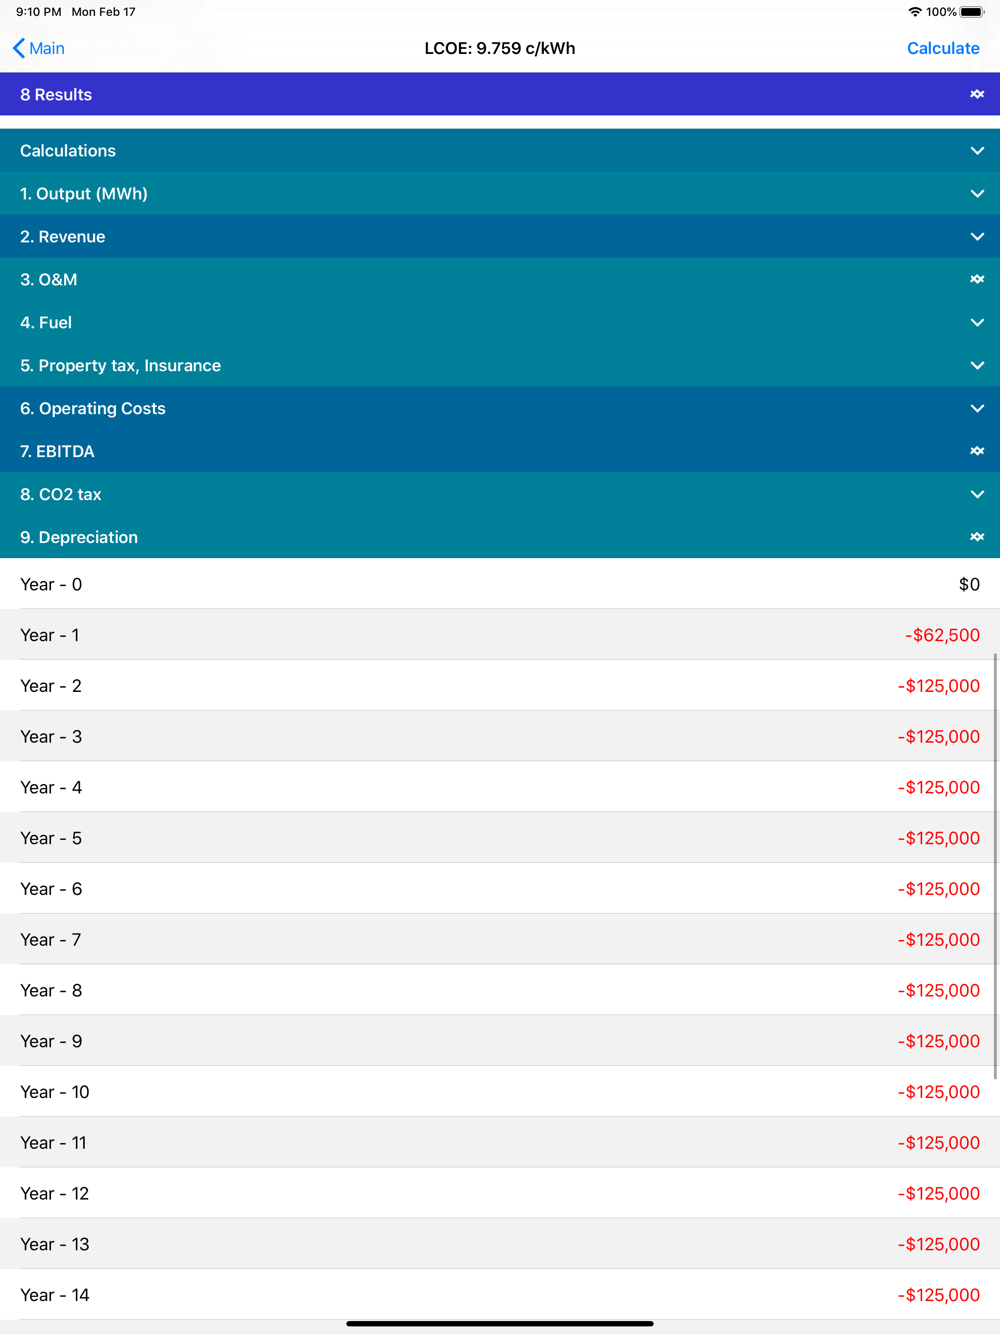This screenshot has width=1000, height=1334.
Task: Expand the Output (MWh) chevron
Action: pyautogui.click(x=977, y=194)
